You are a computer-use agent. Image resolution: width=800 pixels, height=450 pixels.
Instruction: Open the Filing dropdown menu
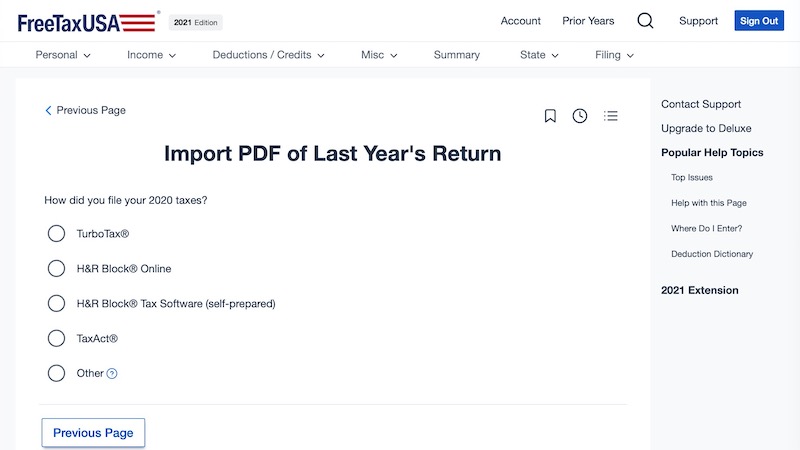coord(614,55)
